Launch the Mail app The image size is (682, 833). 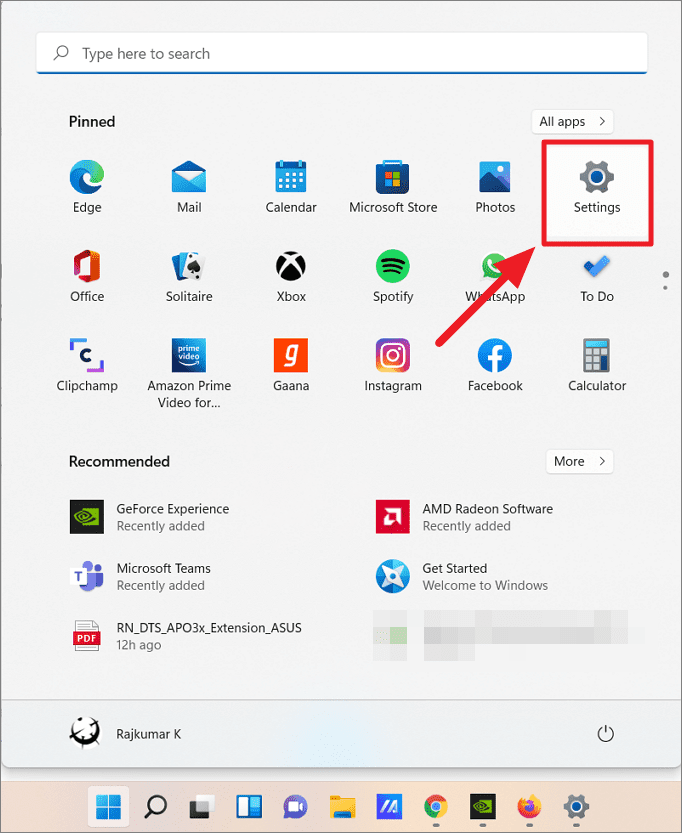coord(189,187)
